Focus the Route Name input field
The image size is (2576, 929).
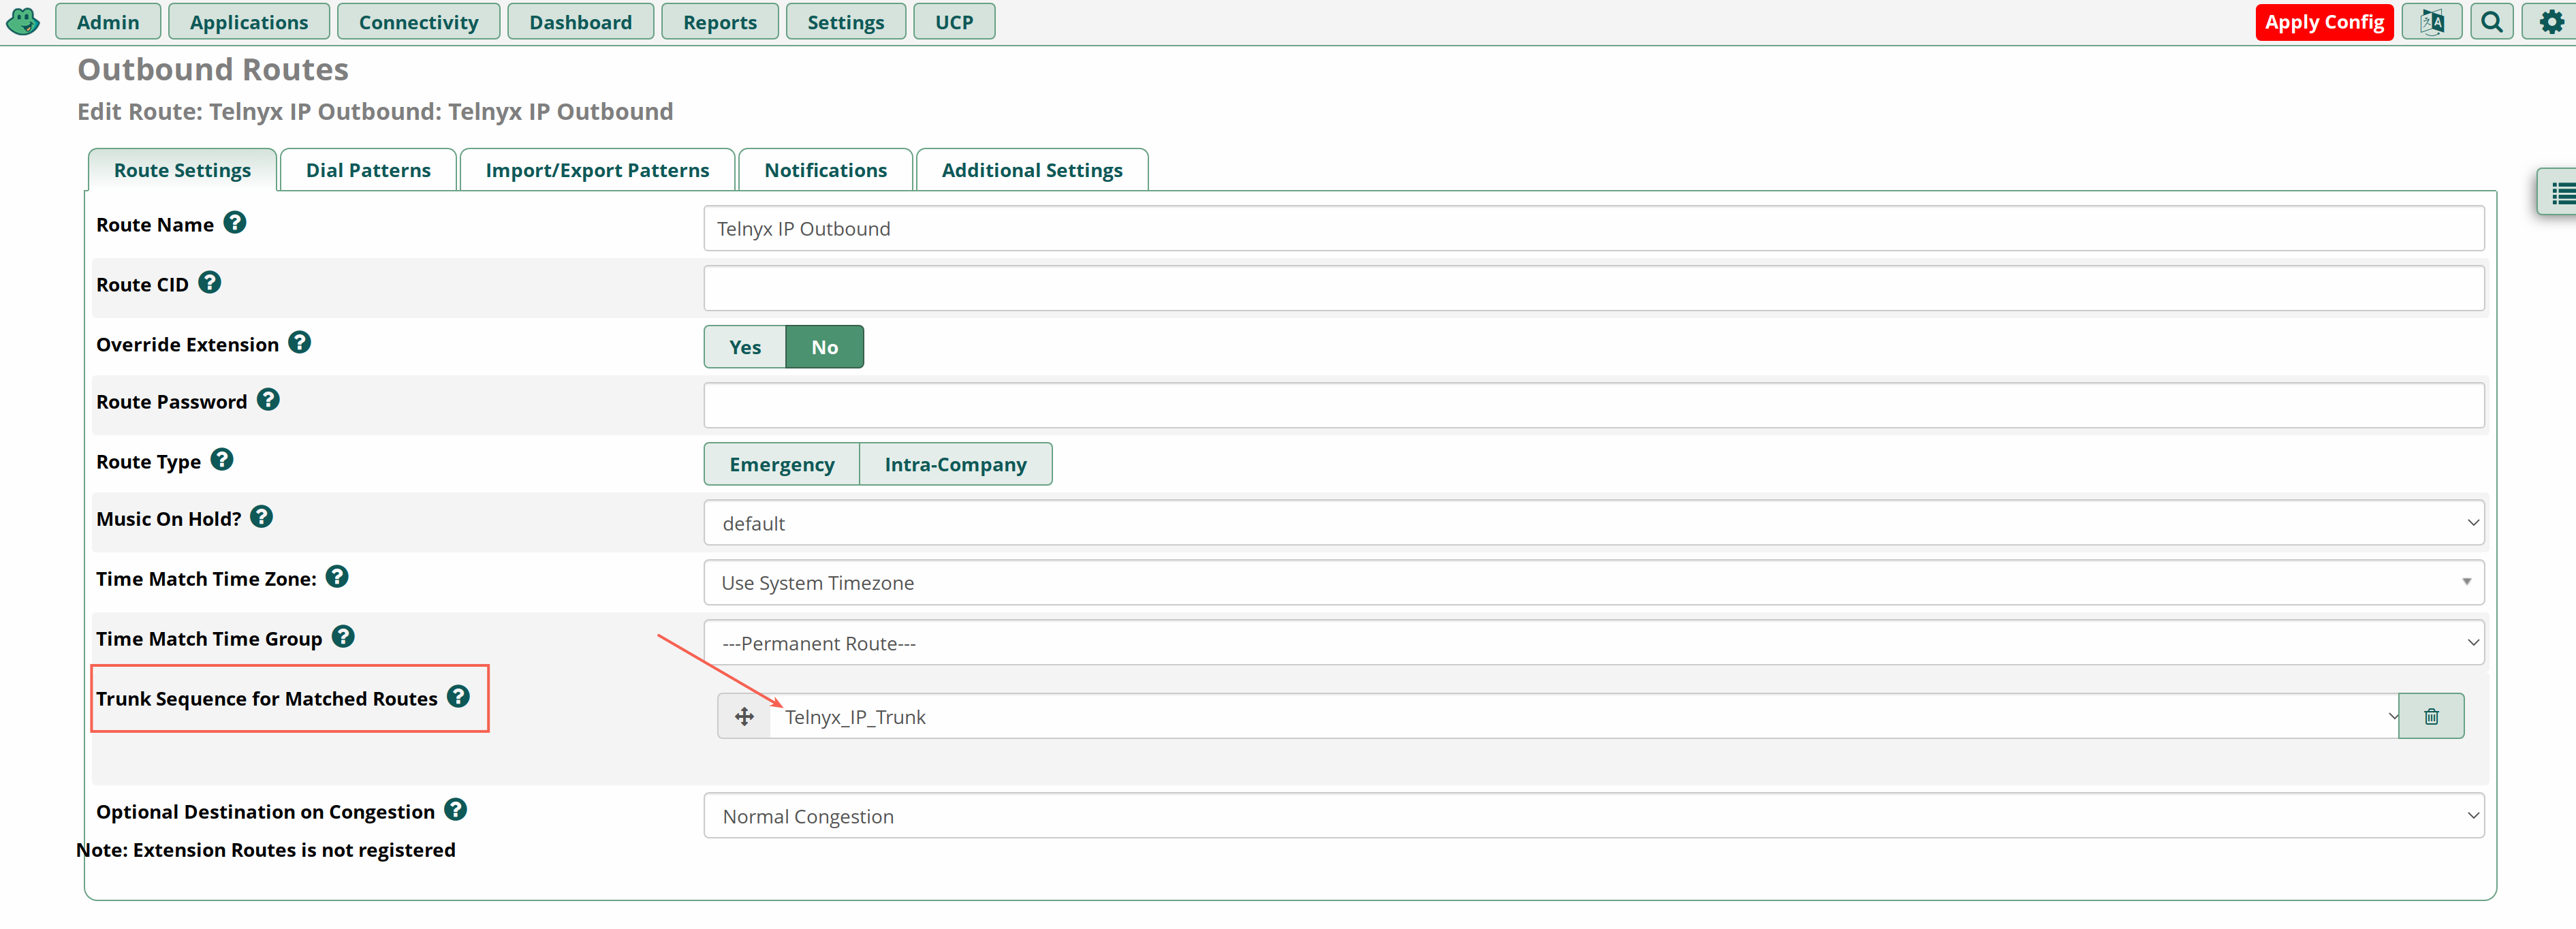click(1594, 229)
